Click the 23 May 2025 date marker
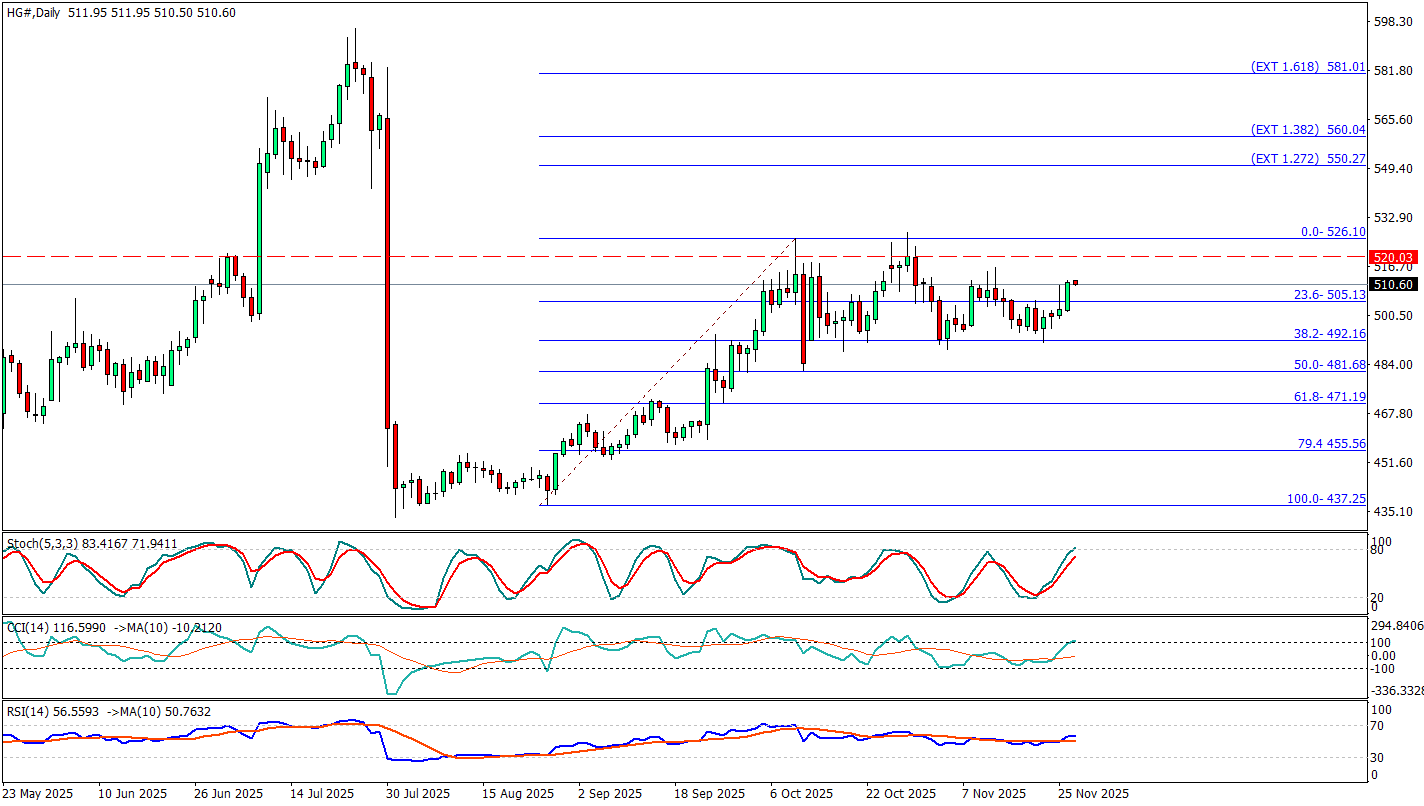 point(38,793)
